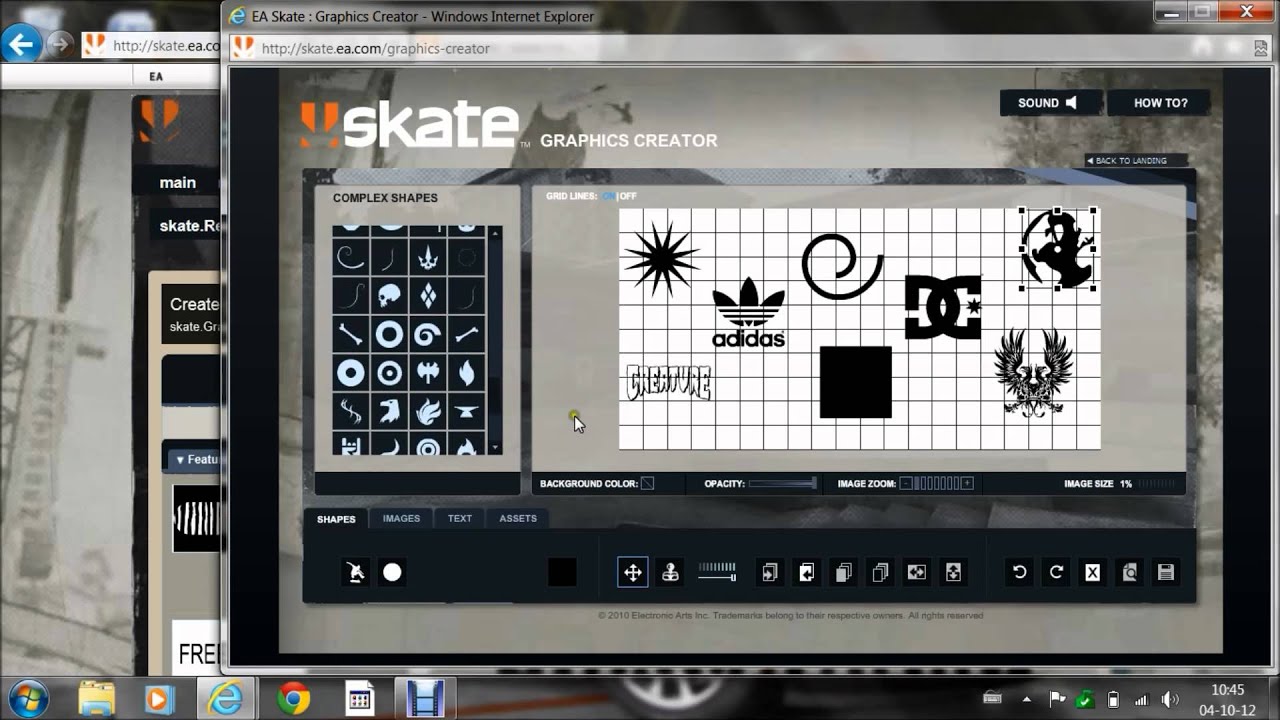Open taskbar clock showing 10:45
Viewport: 1280px width, 720px height.
click(1227, 698)
